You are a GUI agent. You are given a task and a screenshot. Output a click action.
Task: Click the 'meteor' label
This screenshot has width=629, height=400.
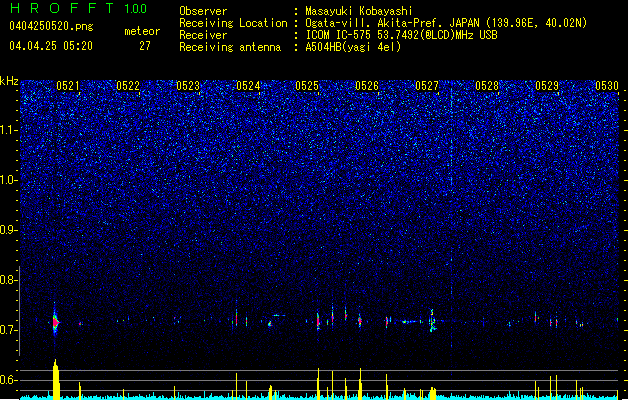point(142,31)
